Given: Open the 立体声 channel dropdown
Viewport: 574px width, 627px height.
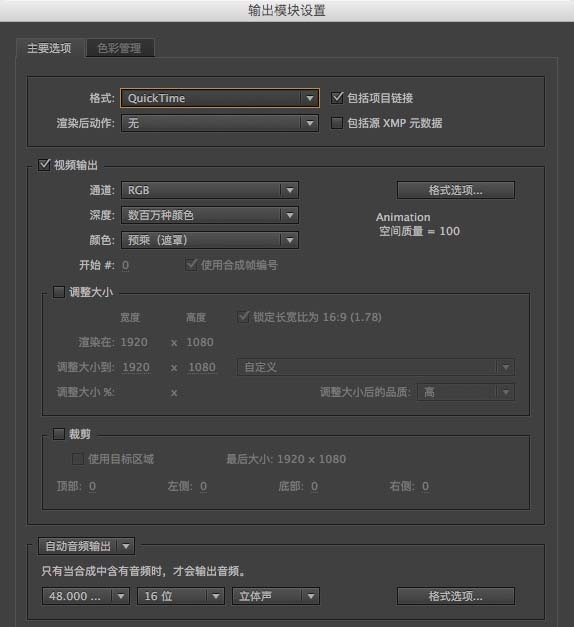Looking at the screenshot, I should (276, 596).
